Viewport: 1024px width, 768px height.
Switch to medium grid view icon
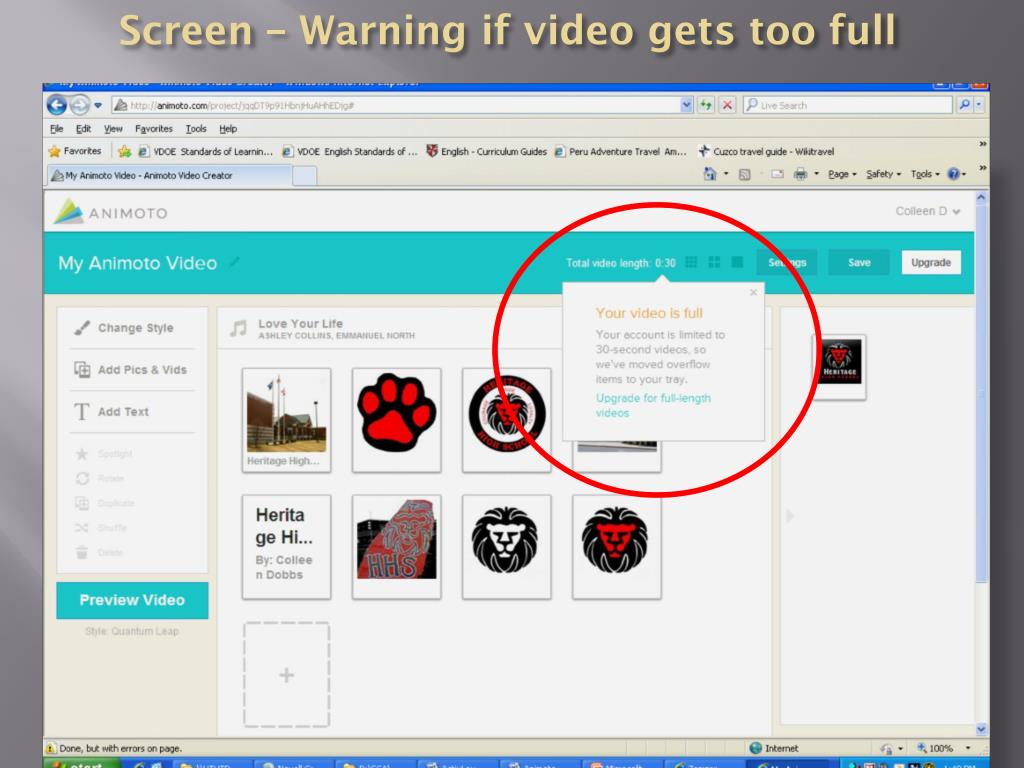[x=714, y=262]
